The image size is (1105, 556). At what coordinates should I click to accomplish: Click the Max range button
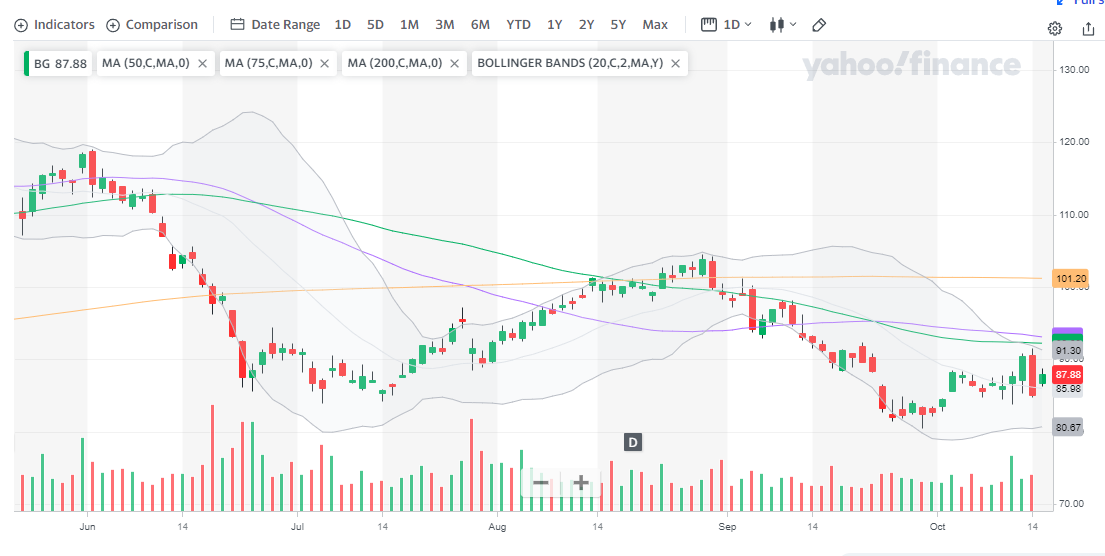click(x=655, y=24)
